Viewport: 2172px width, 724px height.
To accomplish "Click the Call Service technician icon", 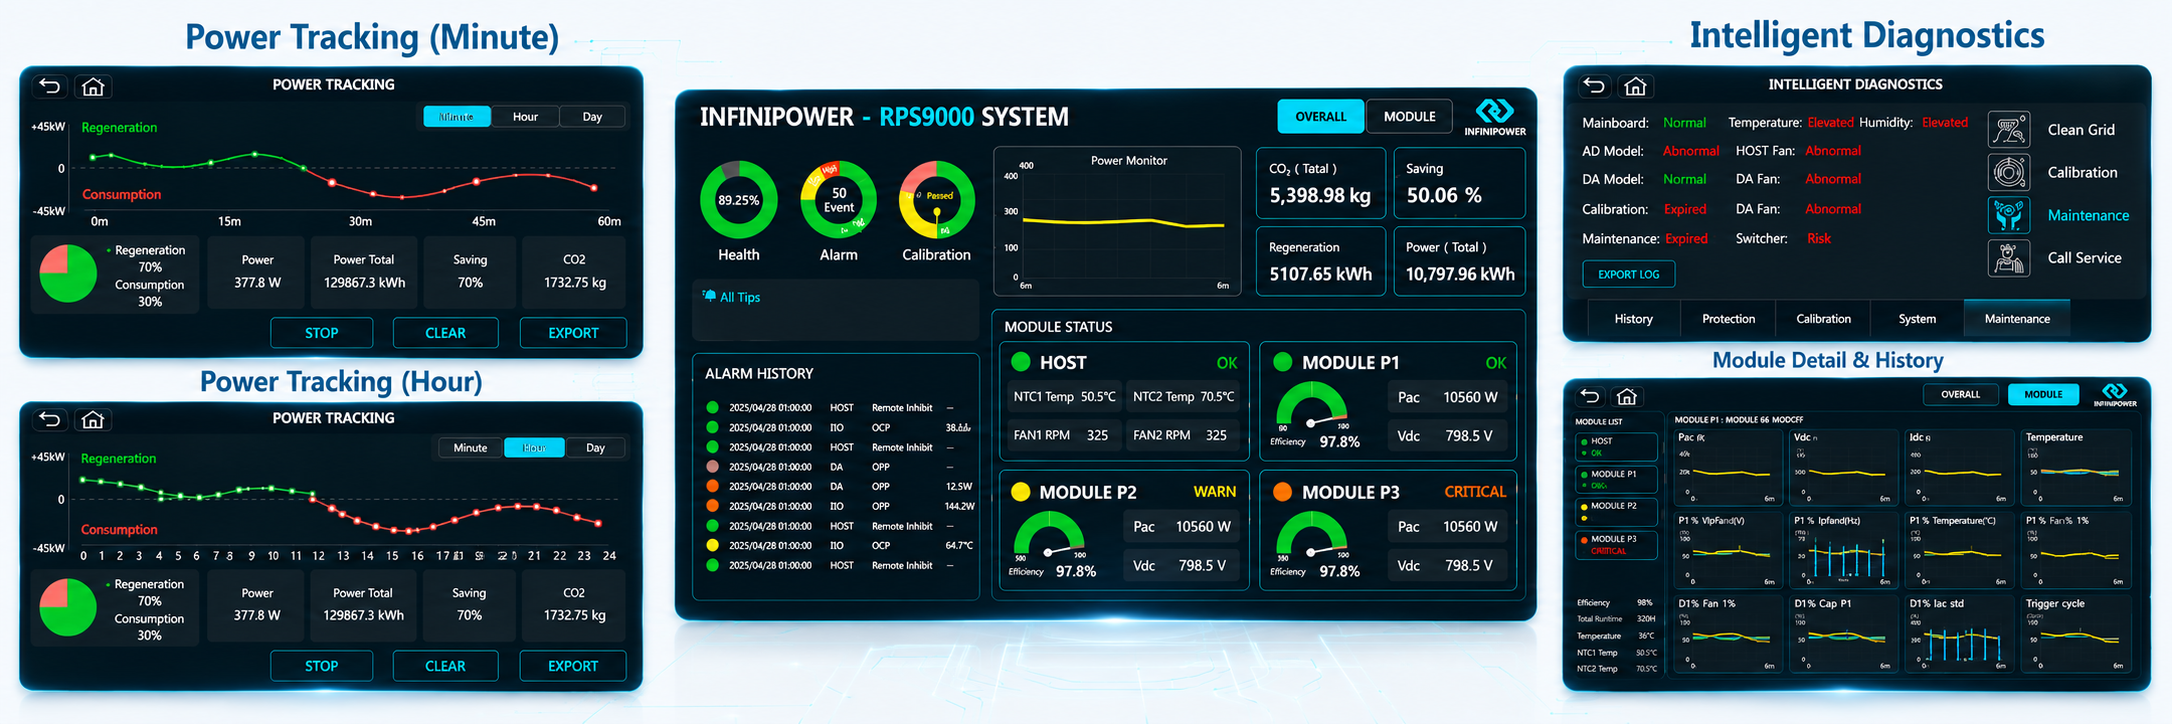I will (x=2009, y=258).
